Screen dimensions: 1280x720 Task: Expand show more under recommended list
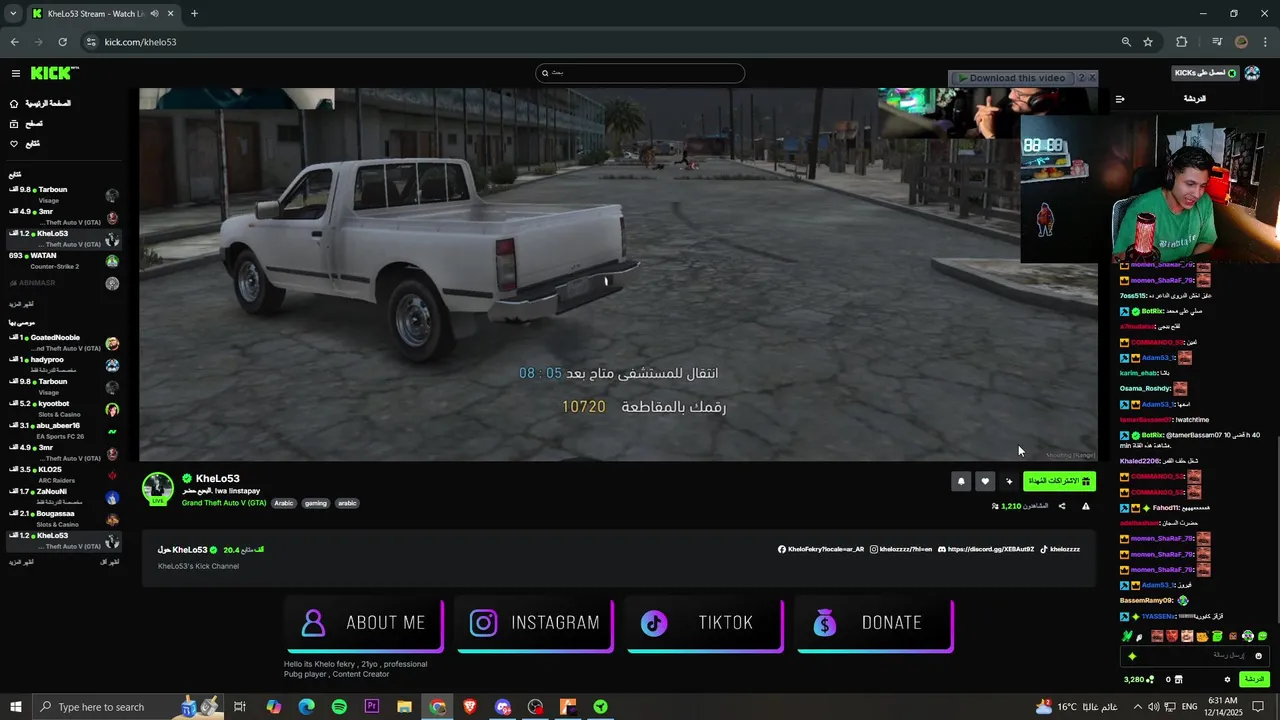click(x=21, y=562)
